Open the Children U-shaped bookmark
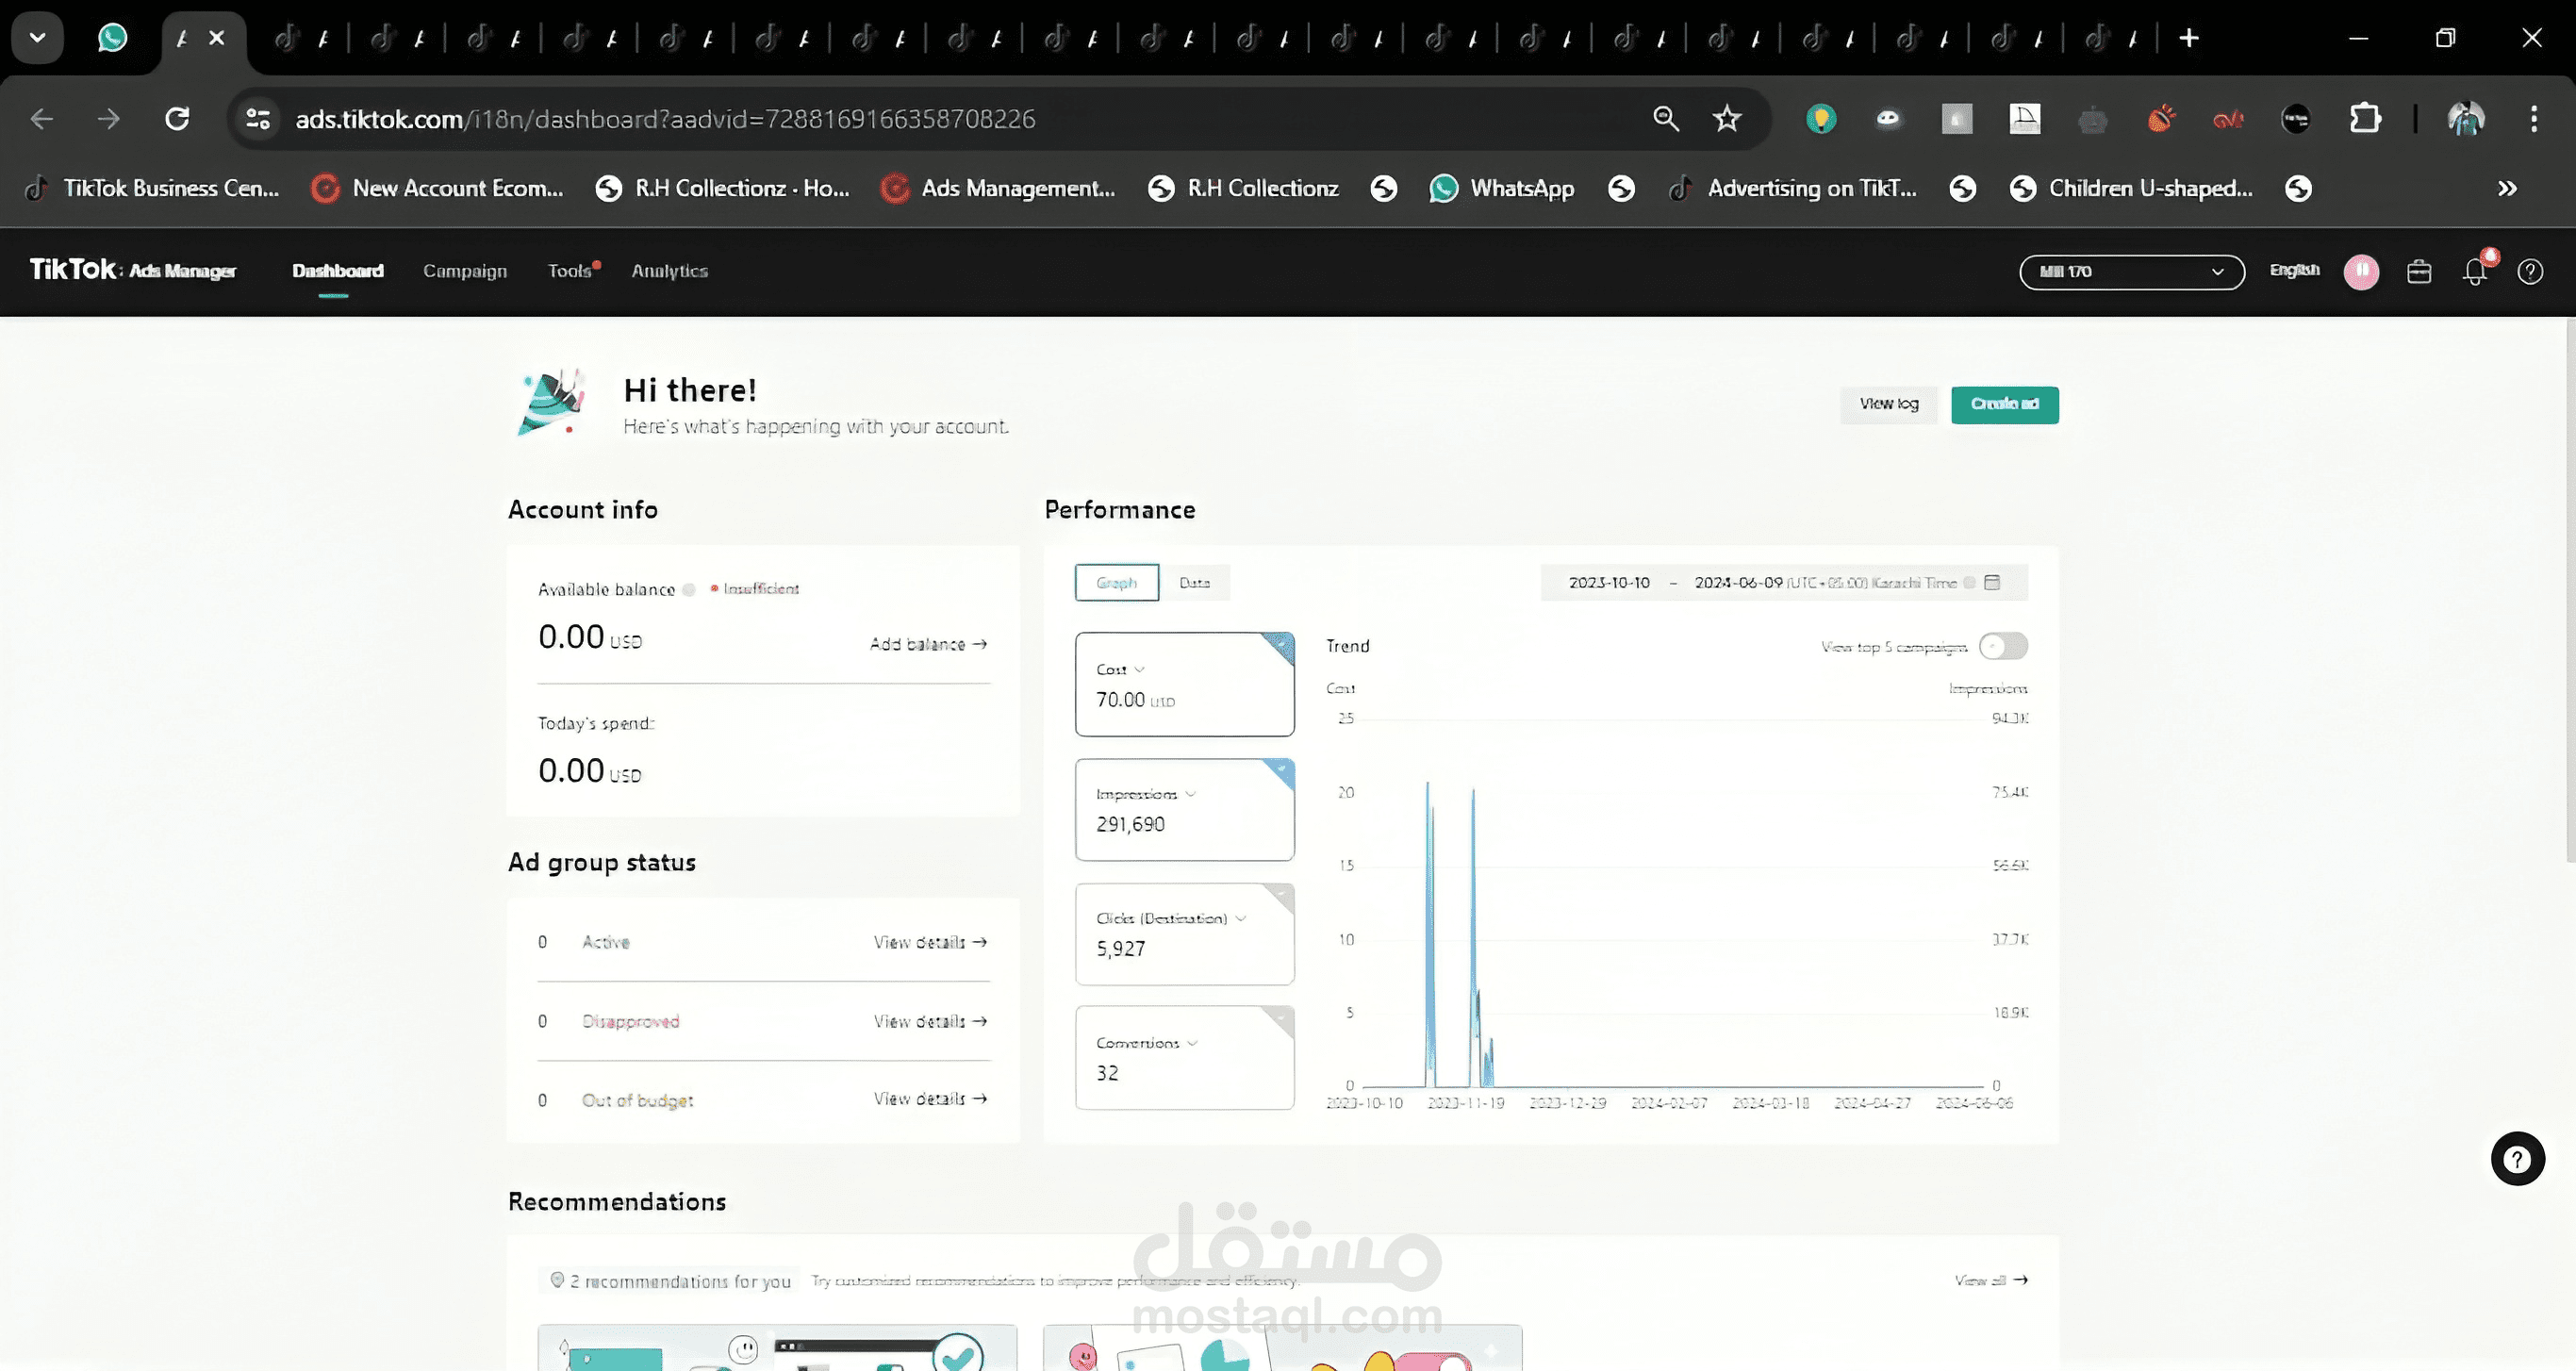Viewport: 2576px width, 1371px height. click(2132, 188)
